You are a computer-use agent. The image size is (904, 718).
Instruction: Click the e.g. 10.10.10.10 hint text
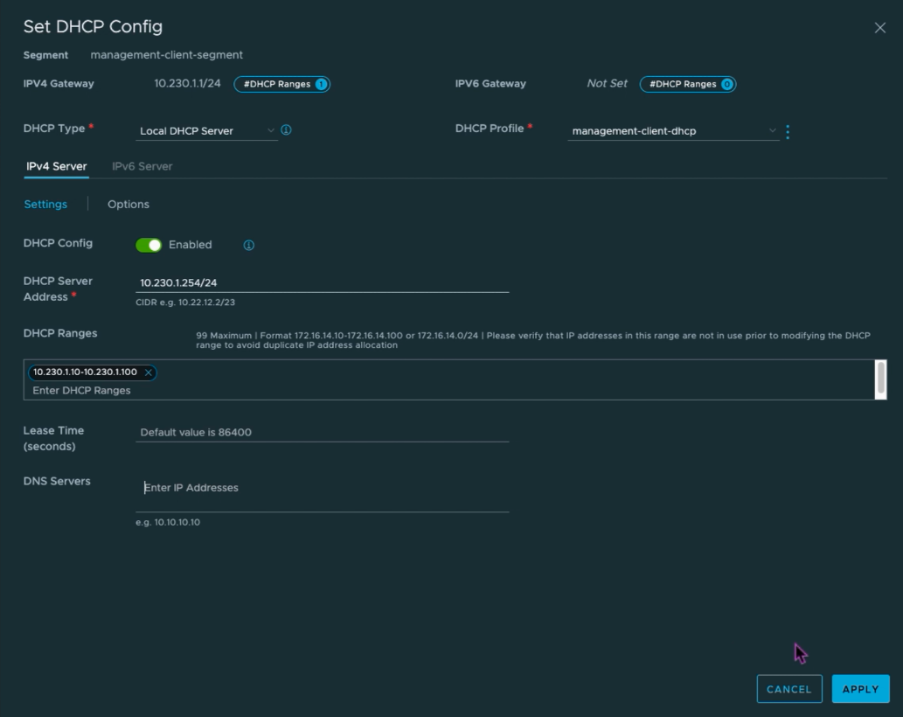tap(168, 522)
